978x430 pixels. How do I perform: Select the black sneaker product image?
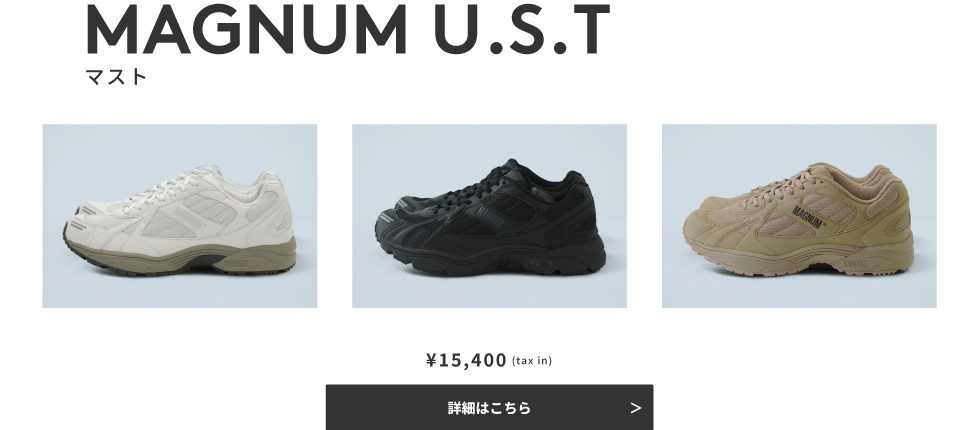pyautogui.click(x=490, y=216)
